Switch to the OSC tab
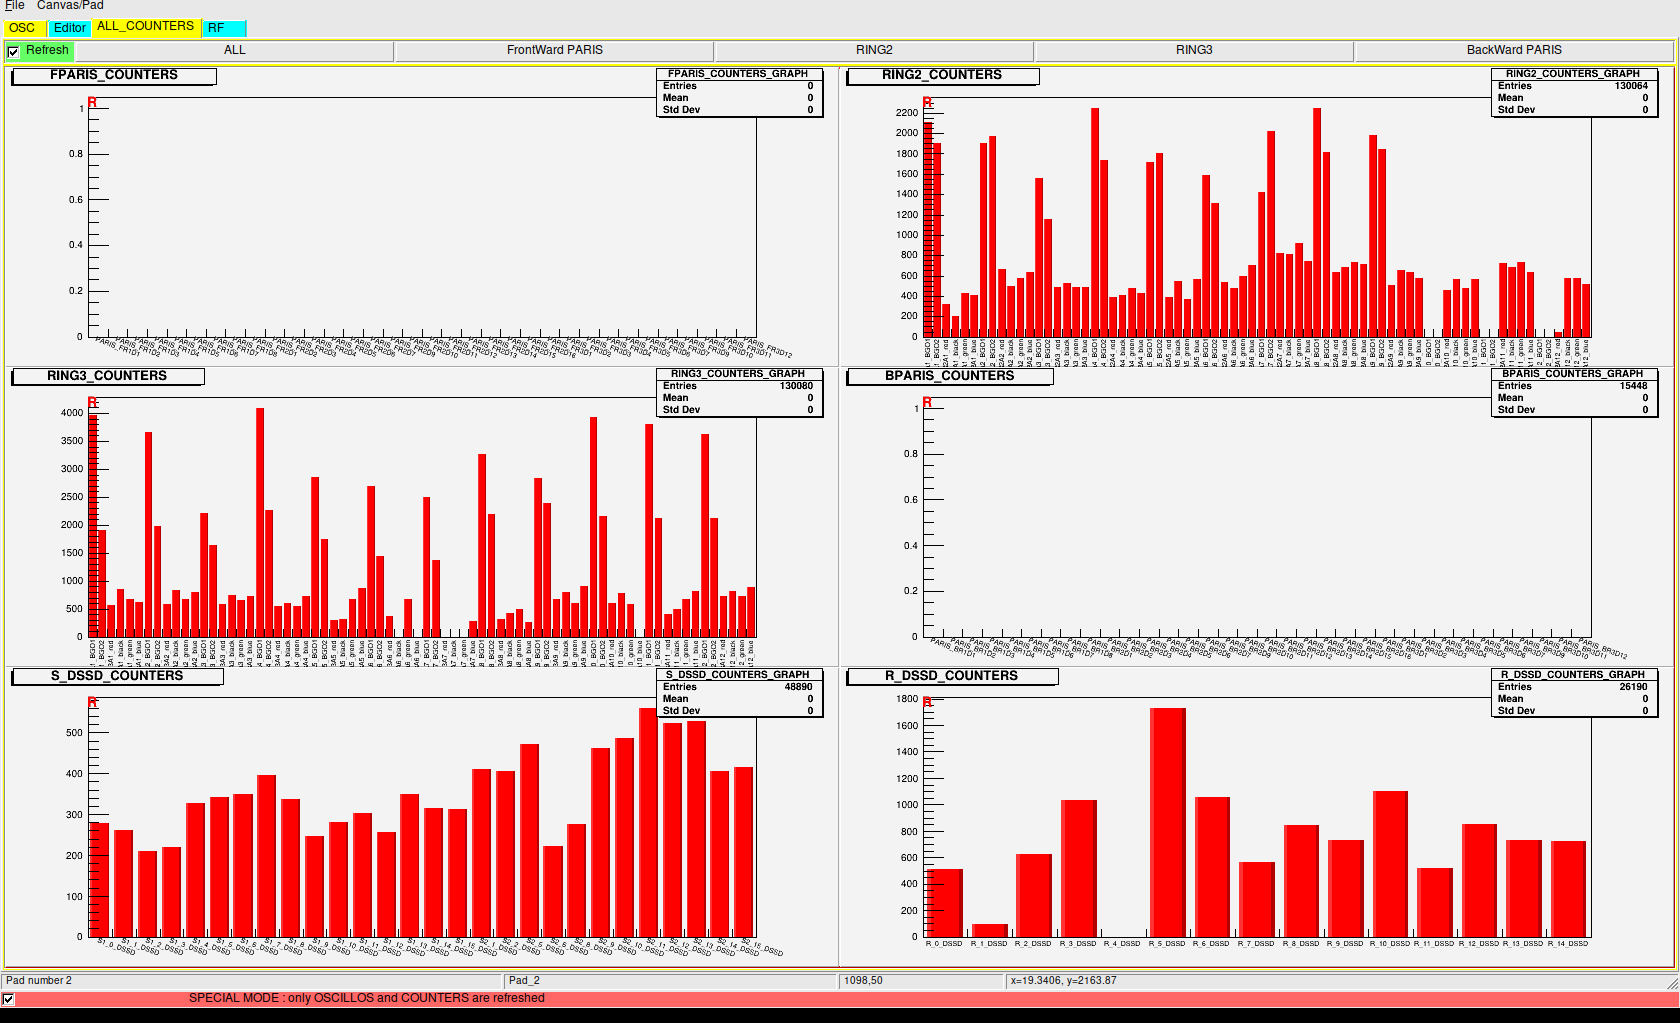Screen dimensions: 1680x1023 pyautogui.click(x=22, y=28)
